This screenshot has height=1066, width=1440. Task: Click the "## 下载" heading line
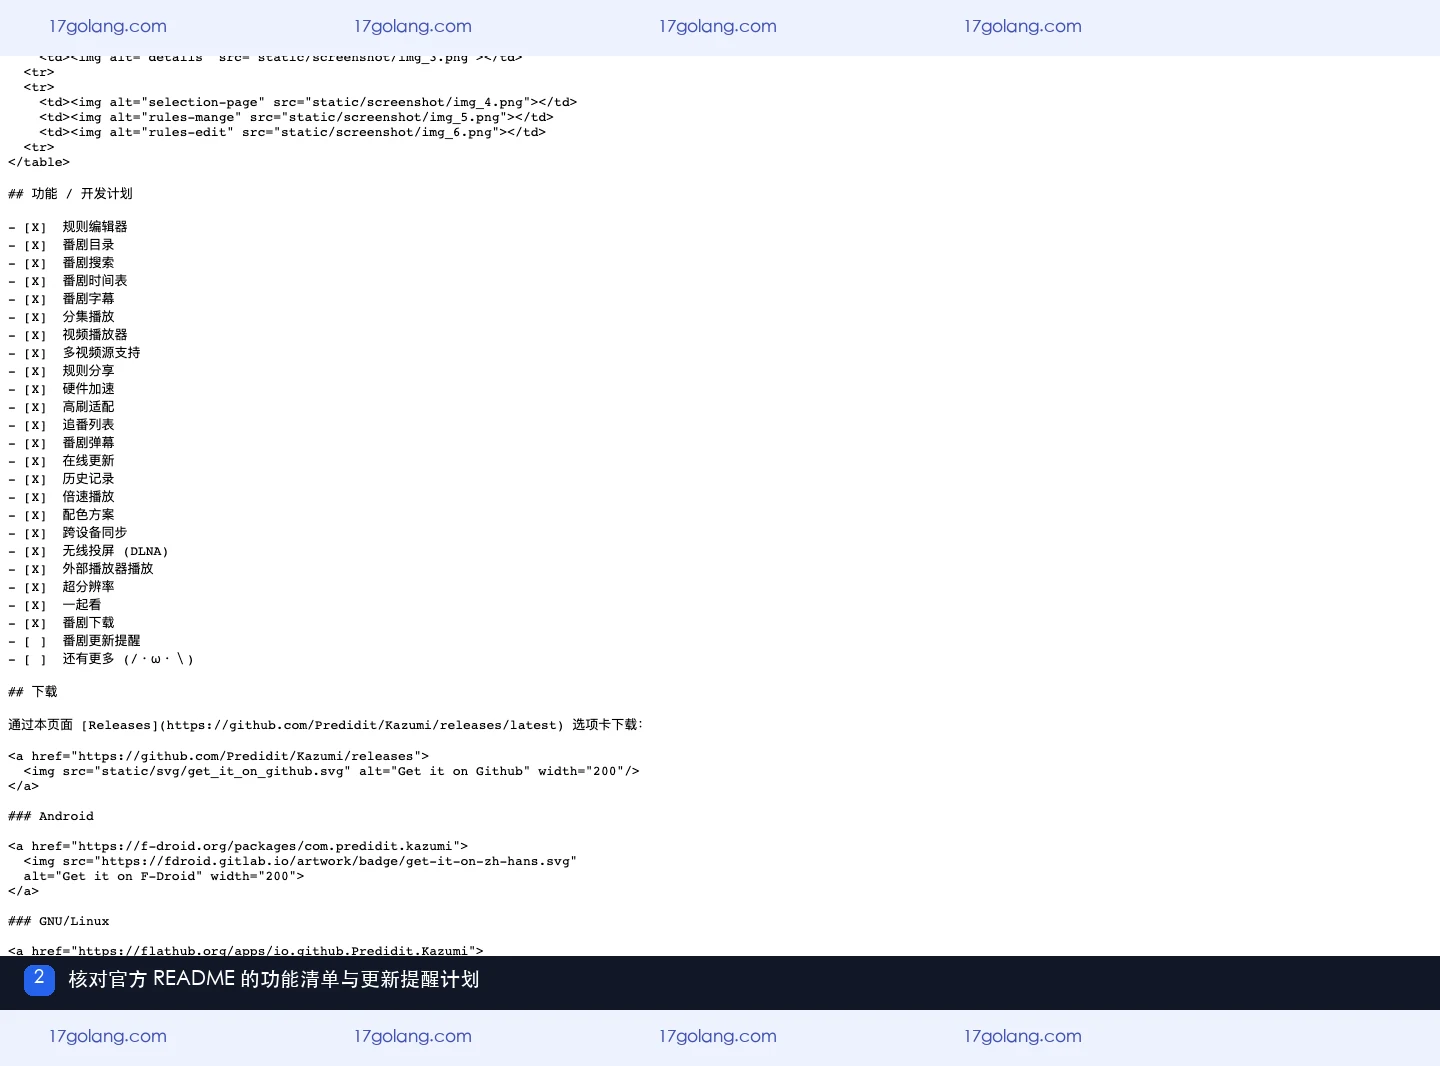33,692
